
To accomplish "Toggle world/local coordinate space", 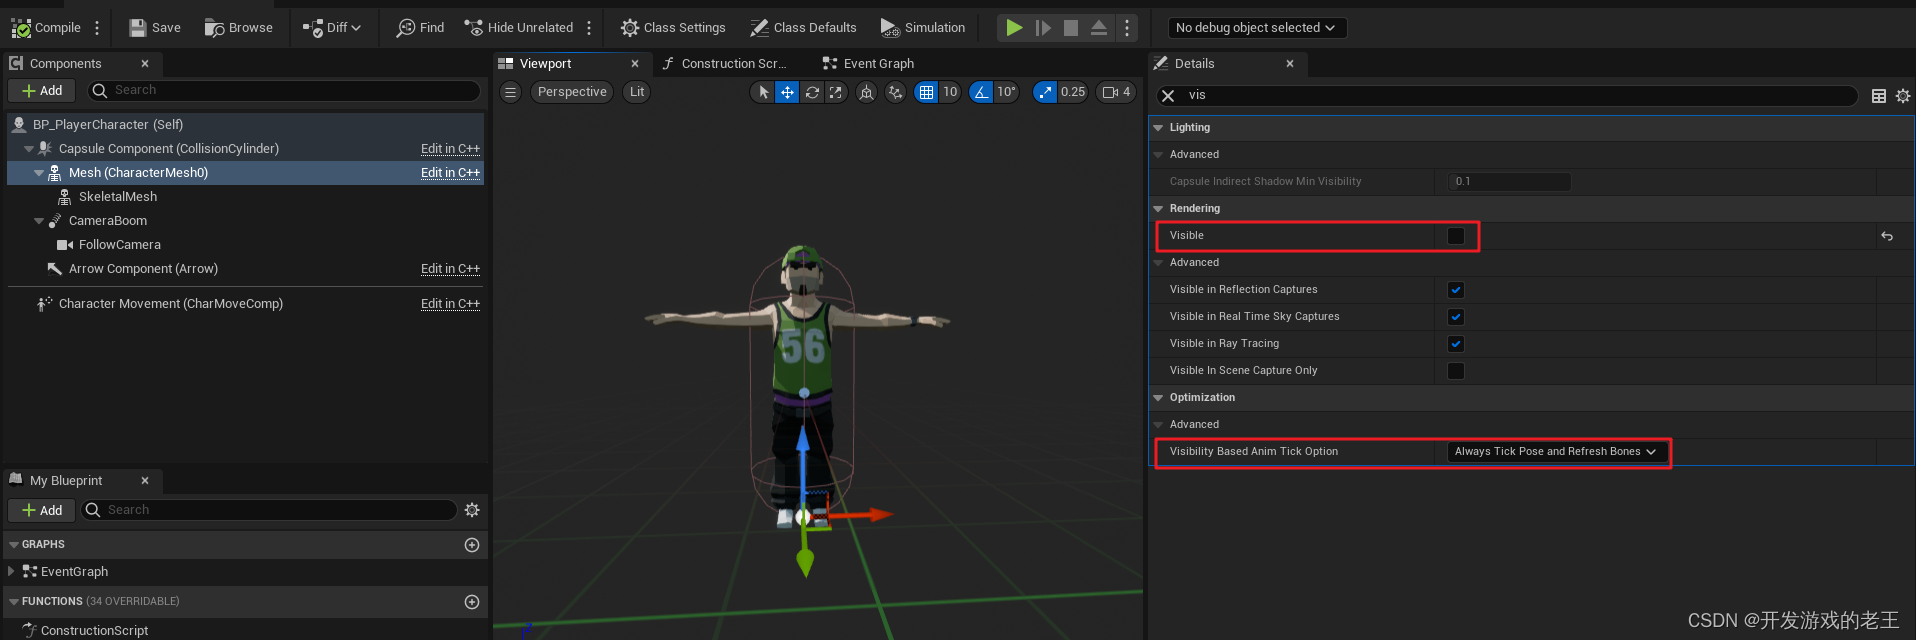I will [867, 92].
